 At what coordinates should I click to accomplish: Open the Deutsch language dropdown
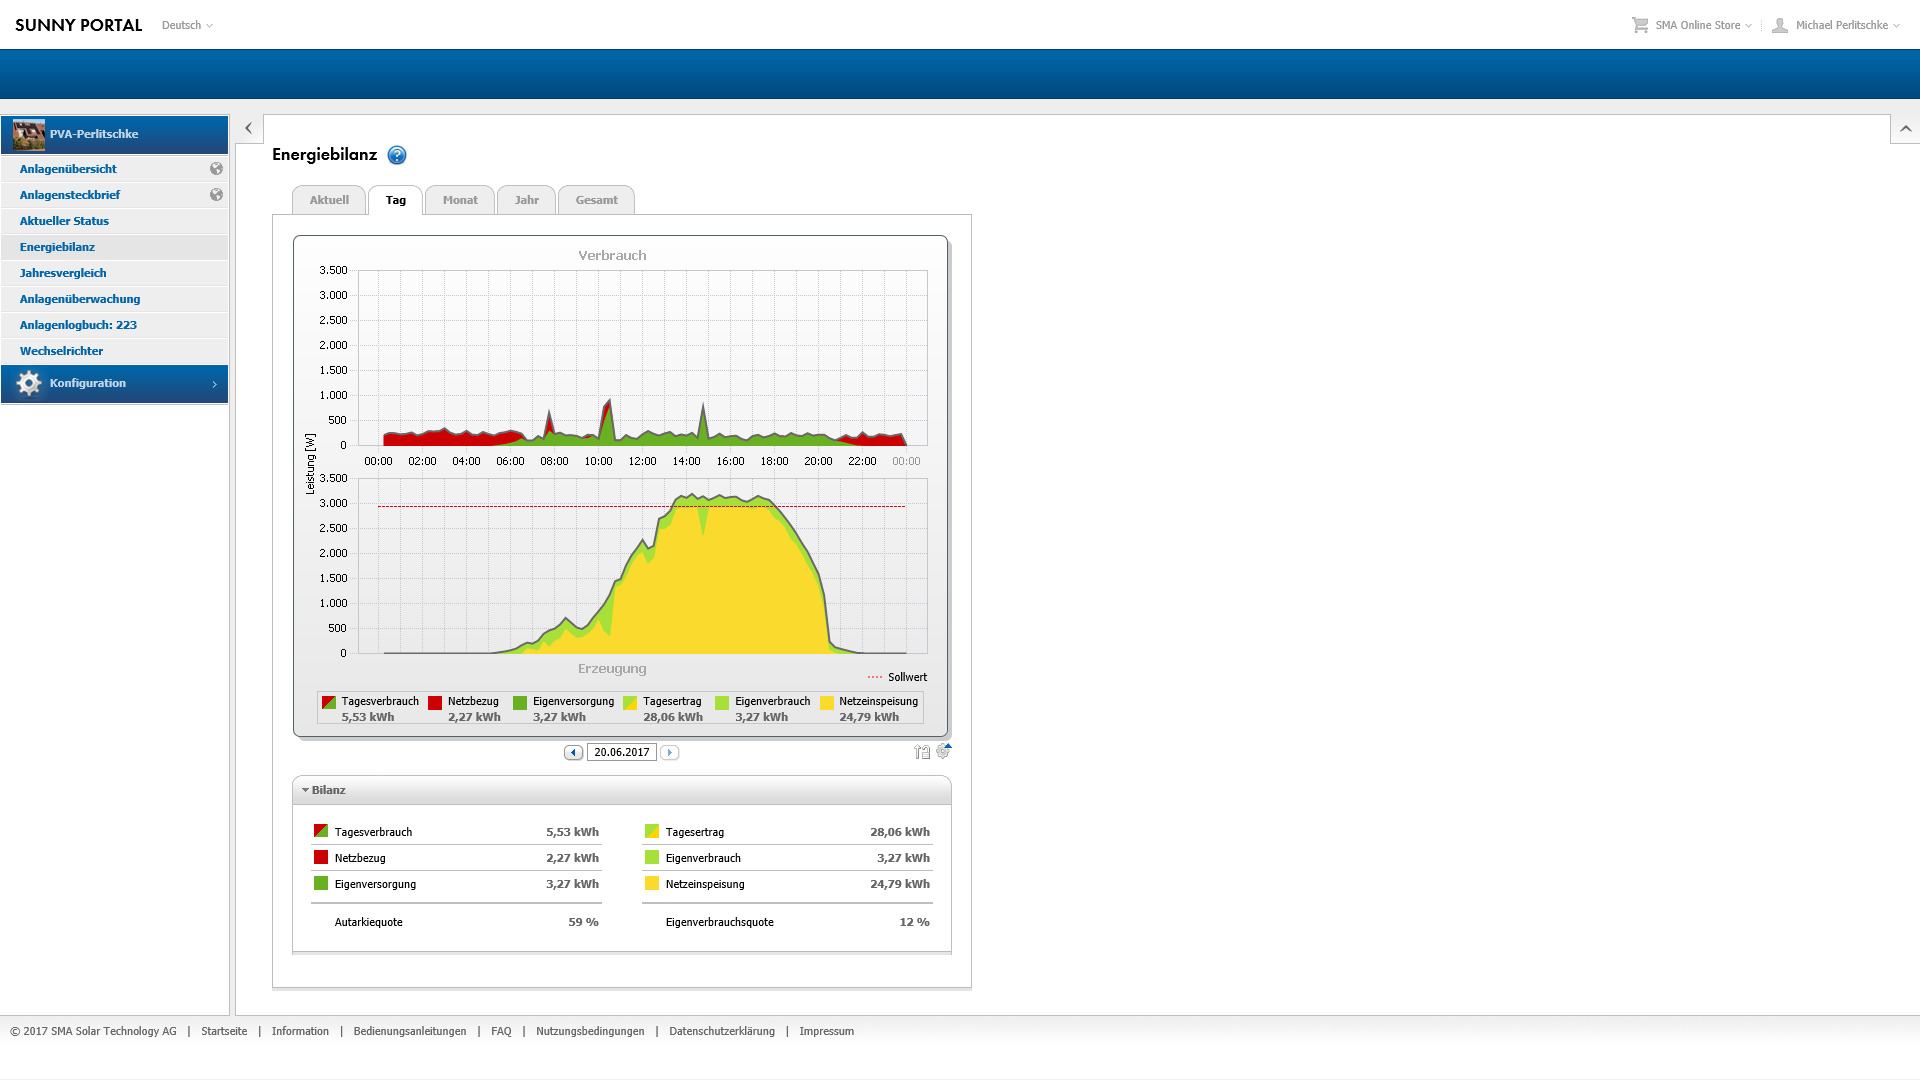pyautogui.click(x=187, y=25)
